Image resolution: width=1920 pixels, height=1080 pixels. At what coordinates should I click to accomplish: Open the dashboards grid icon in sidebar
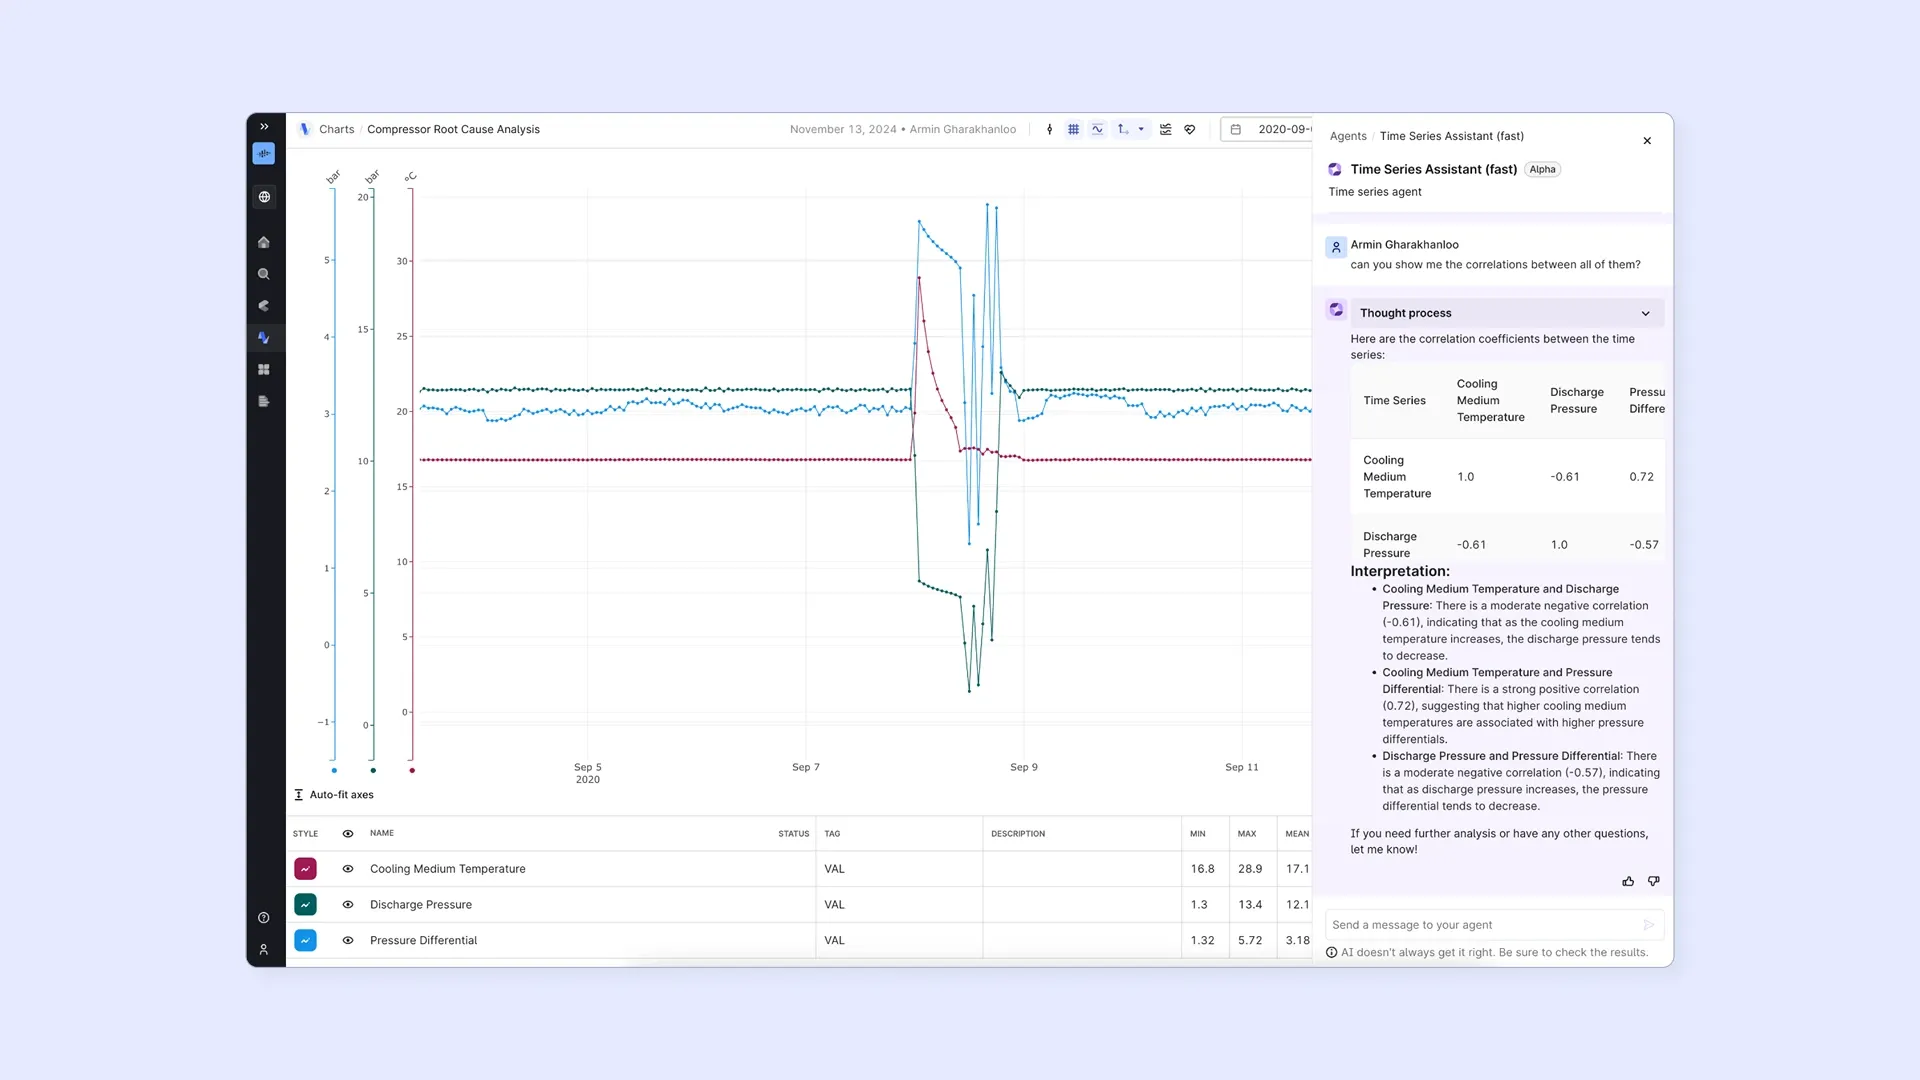(x=264, y=370)
